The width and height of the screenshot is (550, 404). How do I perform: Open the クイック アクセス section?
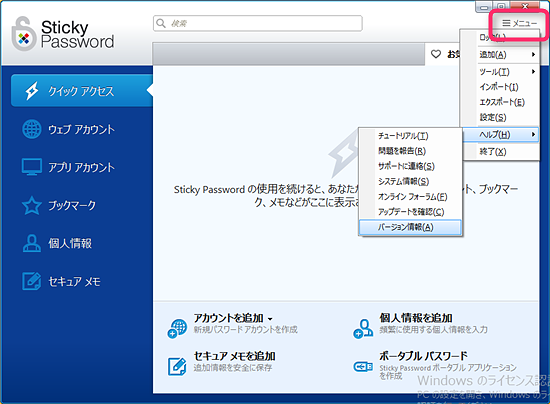click(x=82, y=91)
